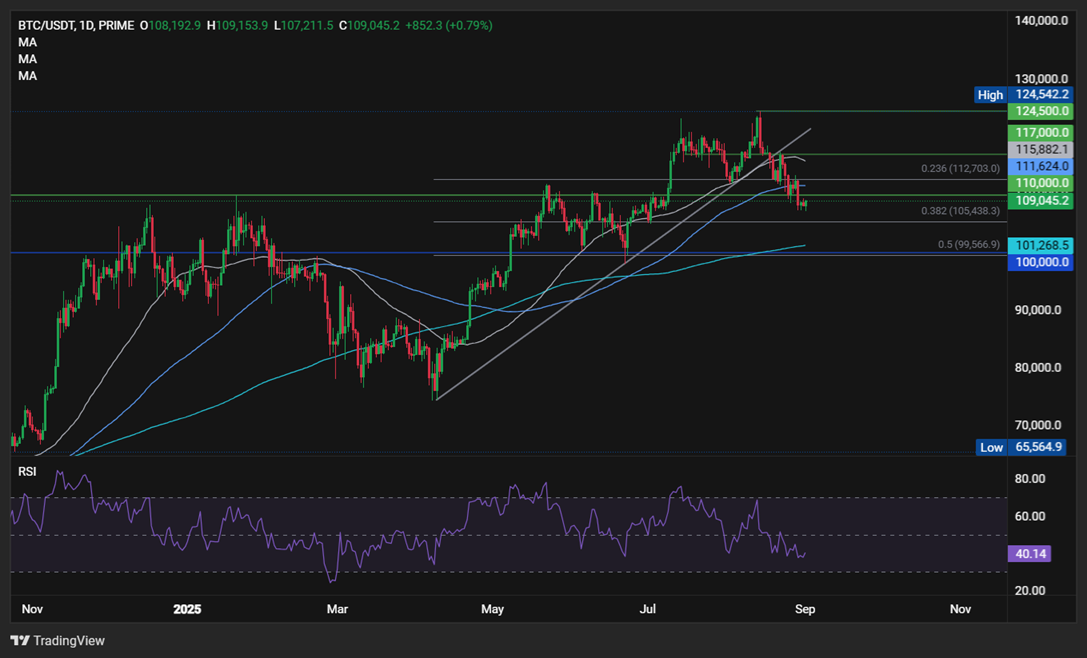Click the green 124,500.0 price label
Screen dimensions: 1087x658
click(x=1040, y=111)
